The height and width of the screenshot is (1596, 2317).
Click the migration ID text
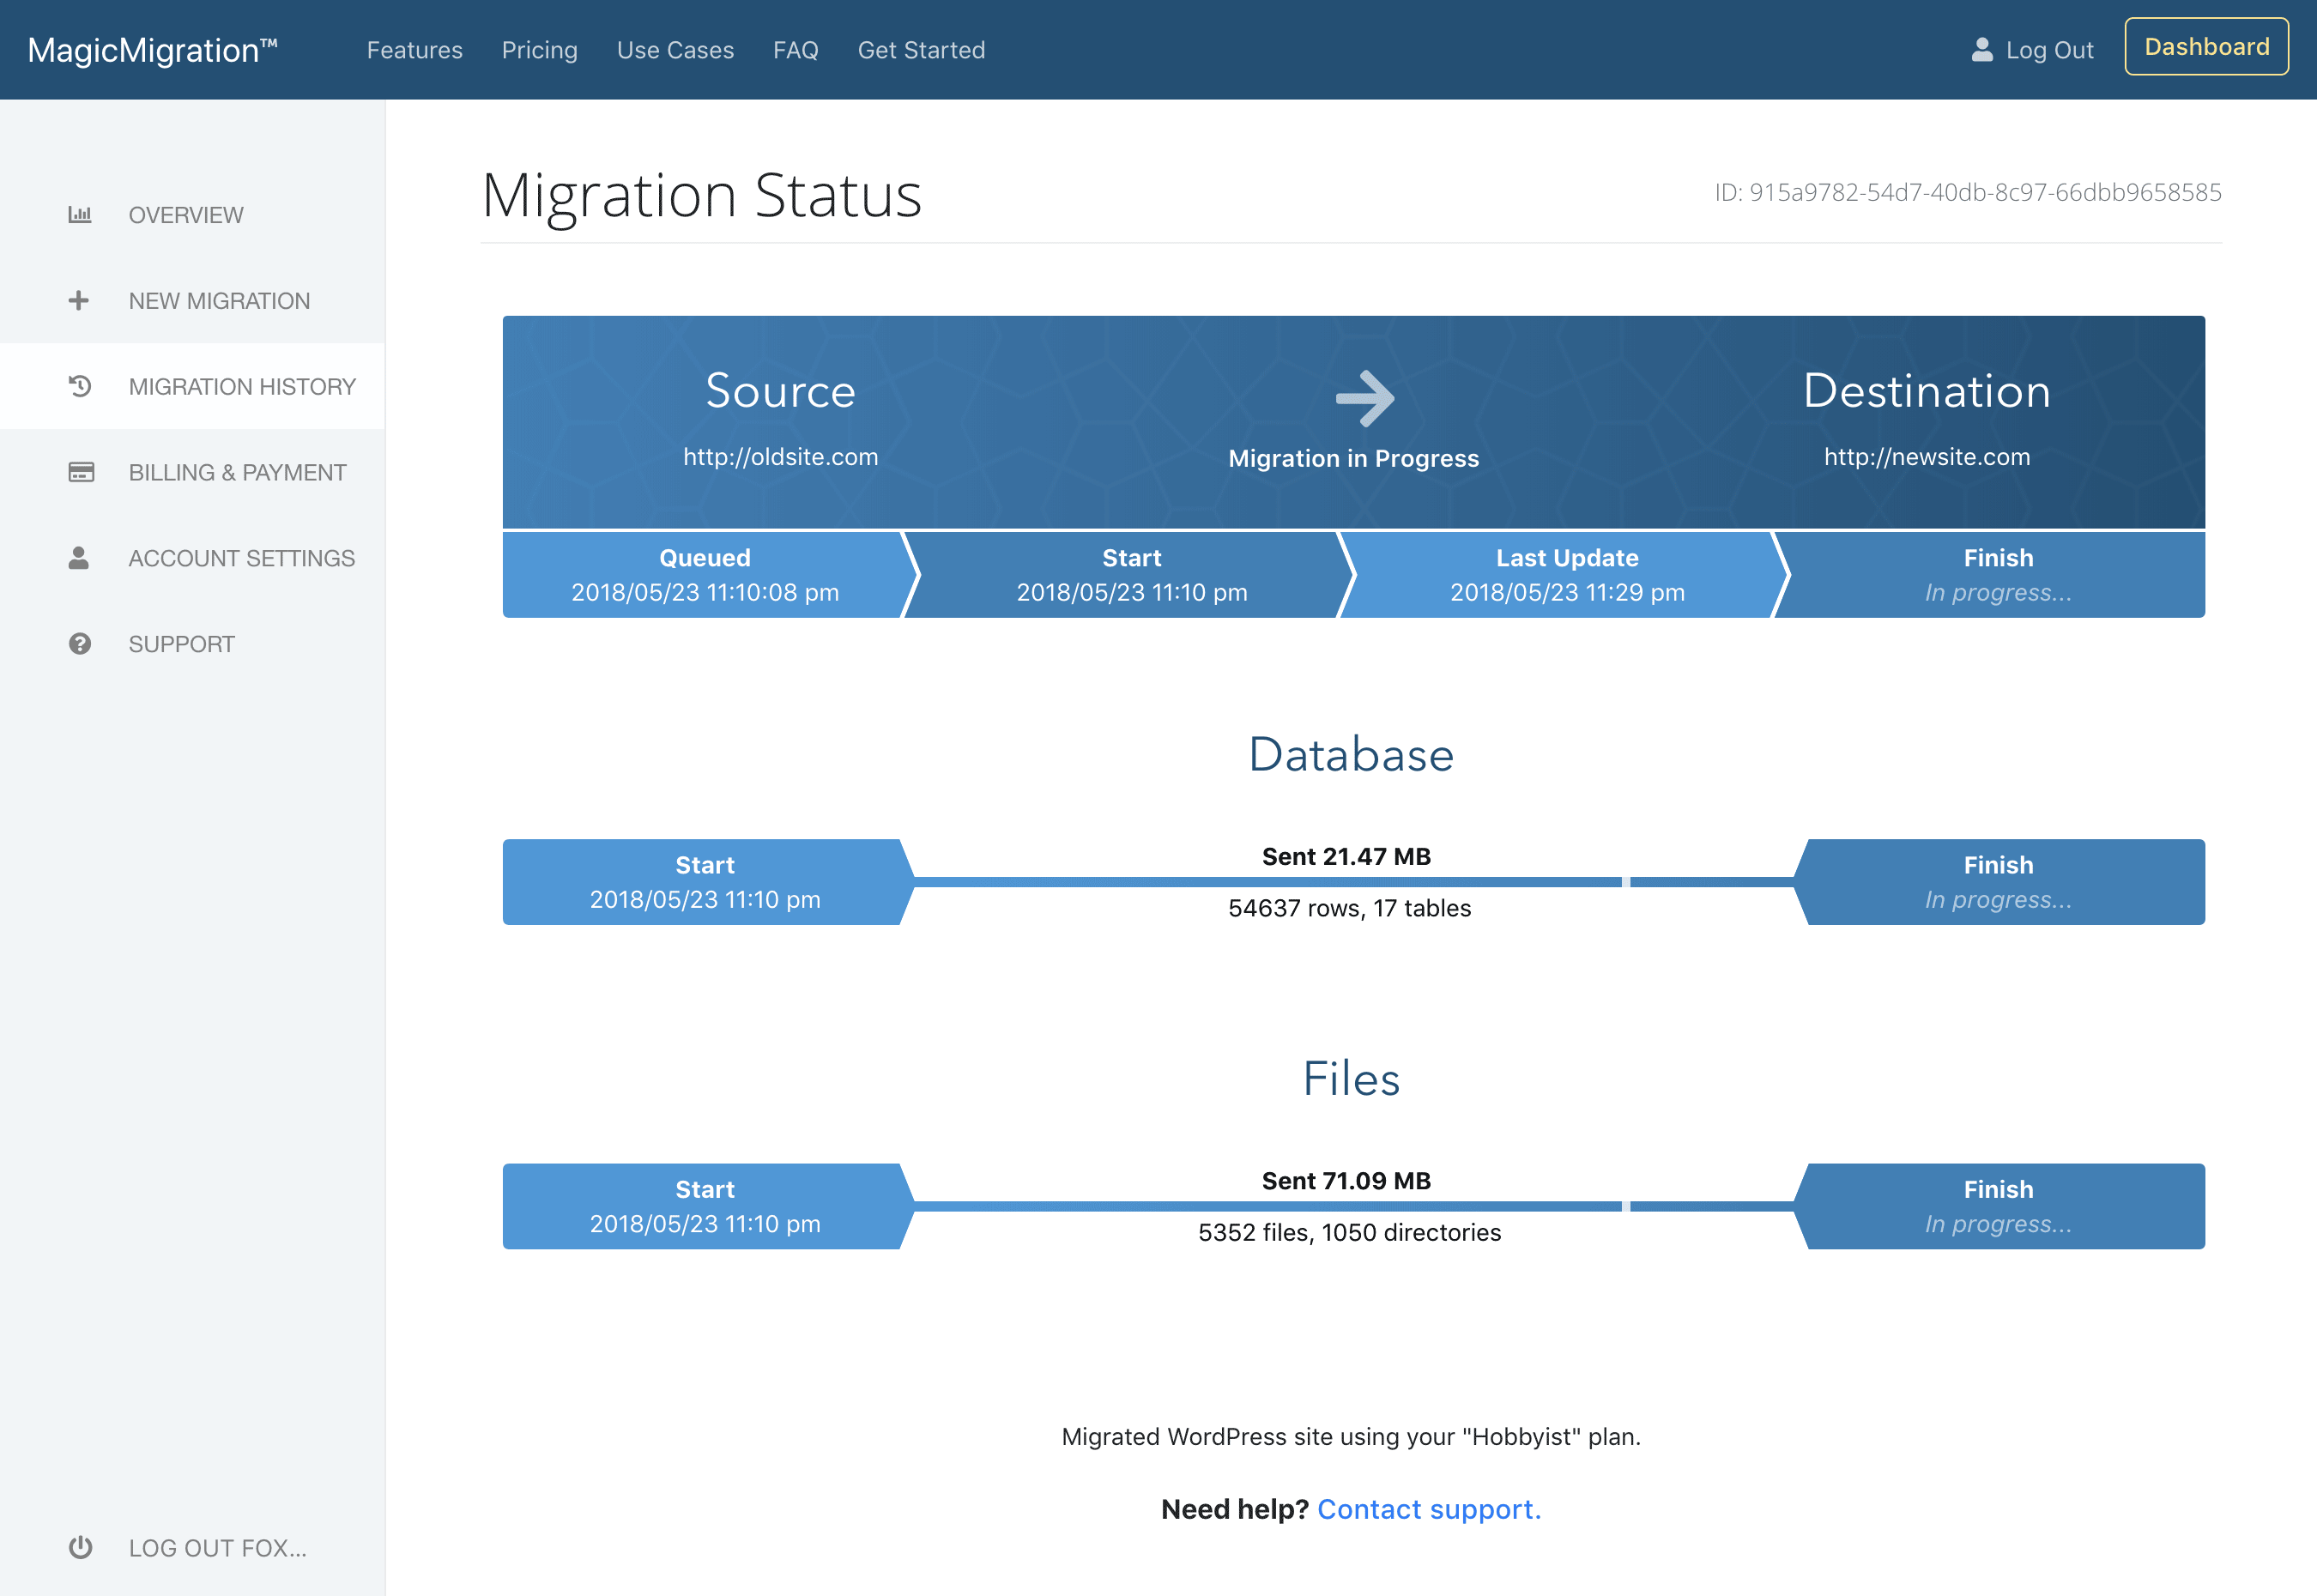[x=1968, y=192]
